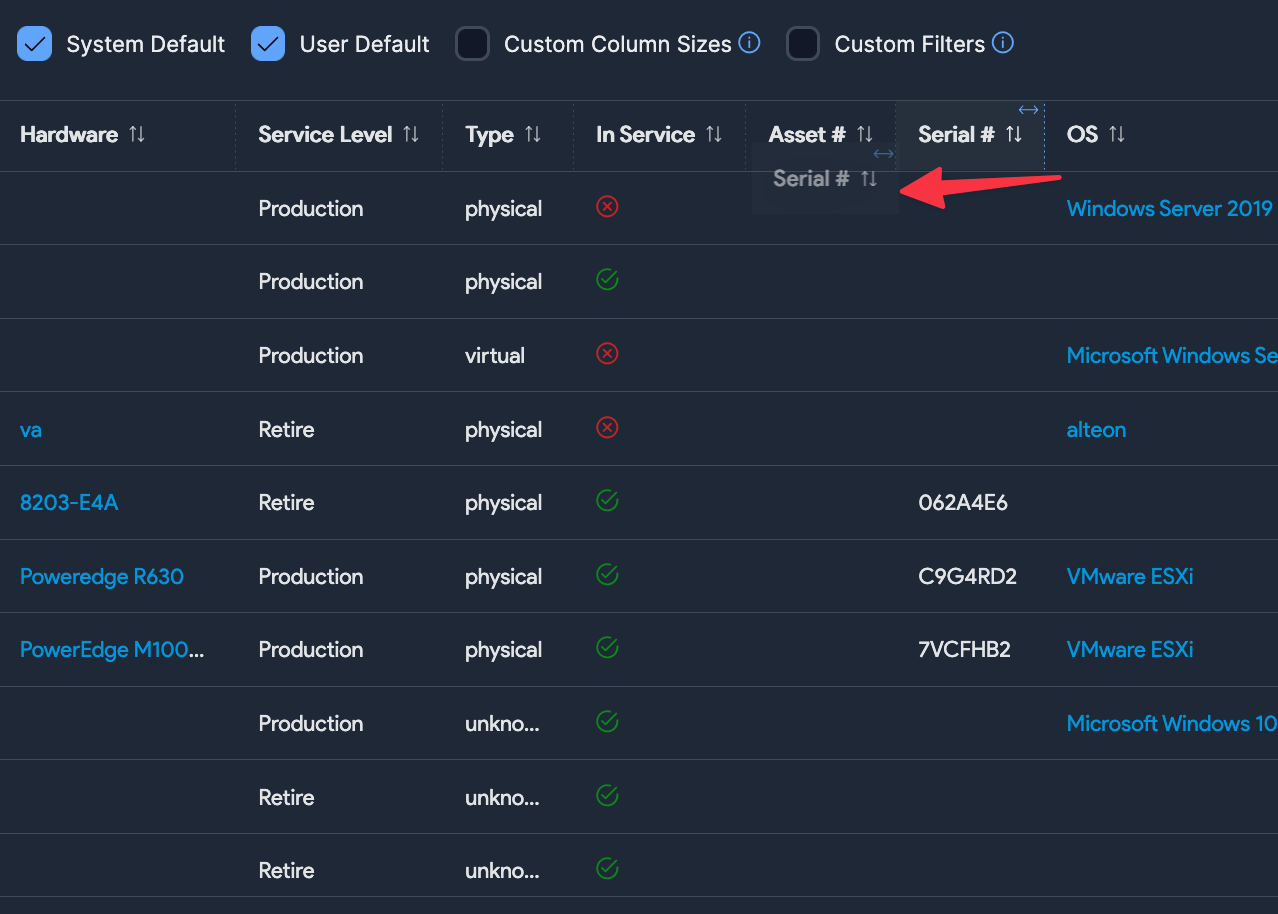Click the Asset # column header

pos(806,135)
